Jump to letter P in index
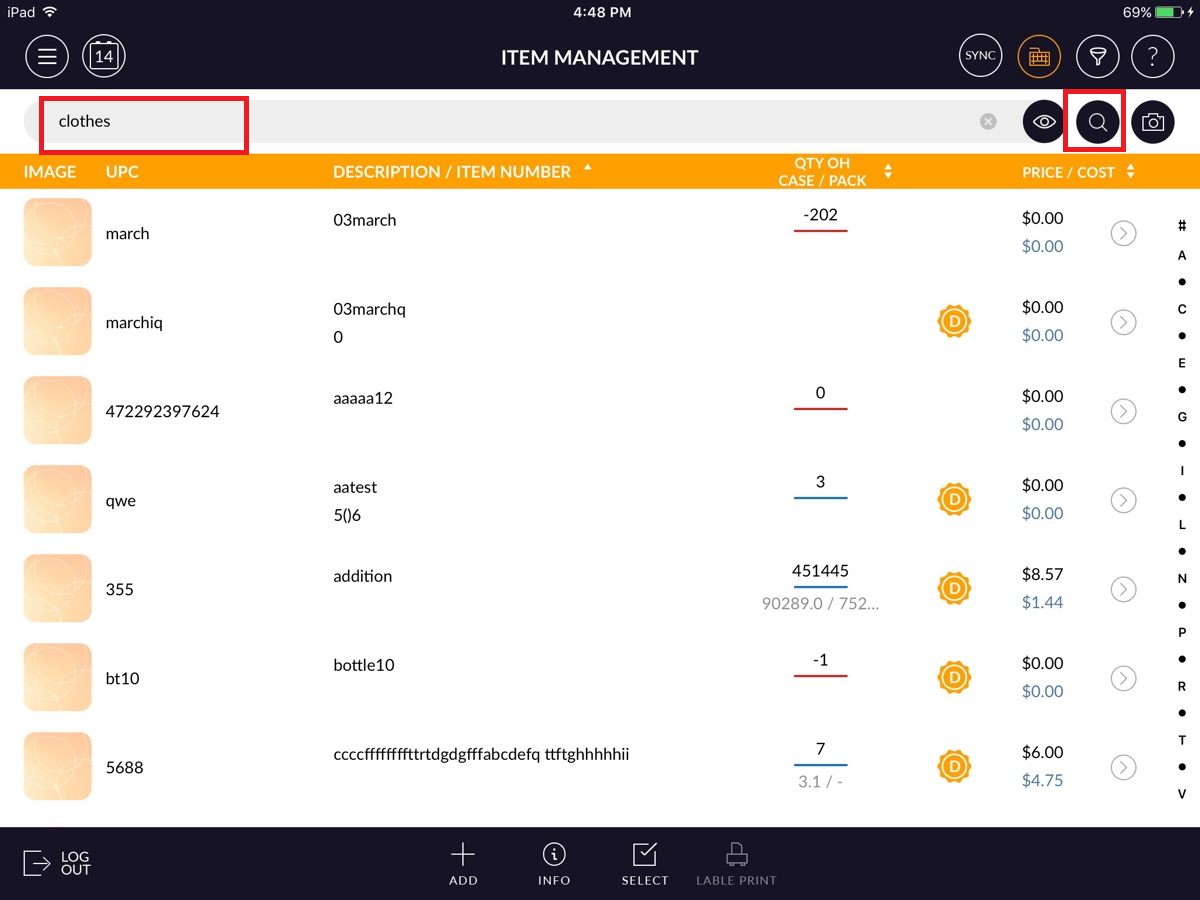Image resolution: width=1200 pixels, height=900 pixels. point(1182,632)
